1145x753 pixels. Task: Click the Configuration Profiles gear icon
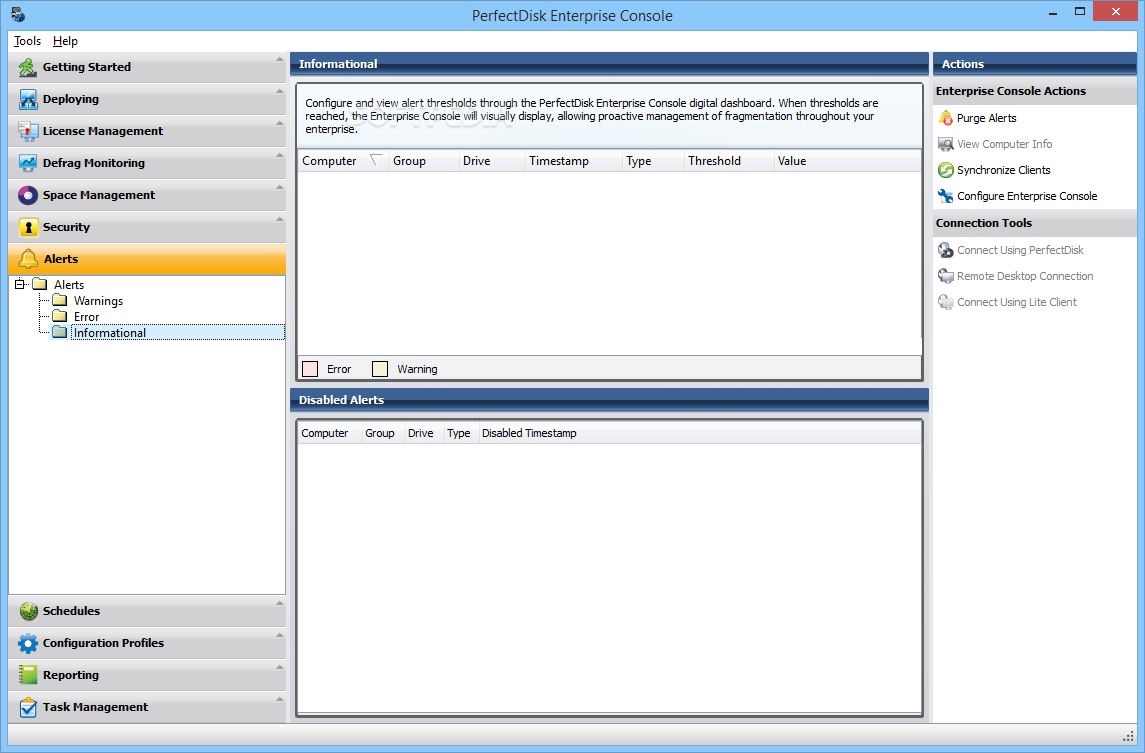click(x=28, y=643)
